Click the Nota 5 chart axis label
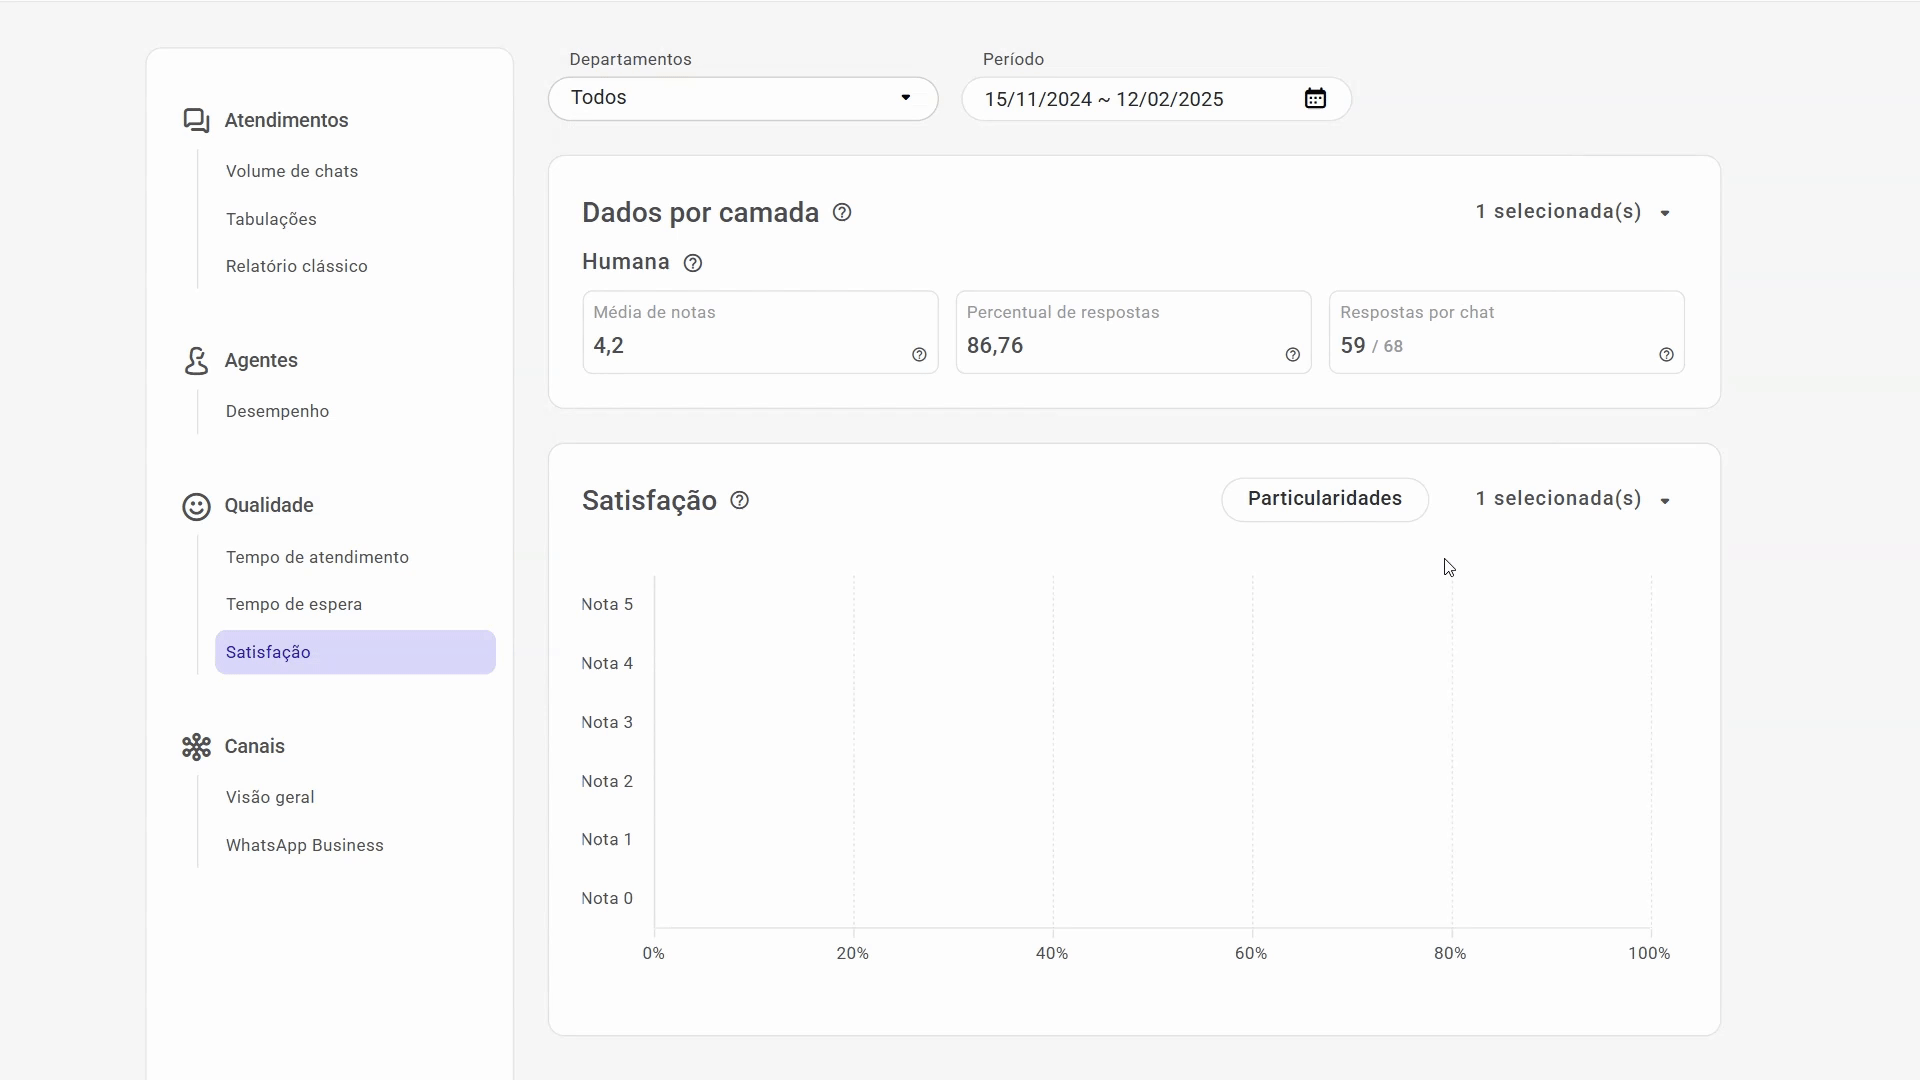Viewport: 1920px width, 1080px height. [607, 604]
